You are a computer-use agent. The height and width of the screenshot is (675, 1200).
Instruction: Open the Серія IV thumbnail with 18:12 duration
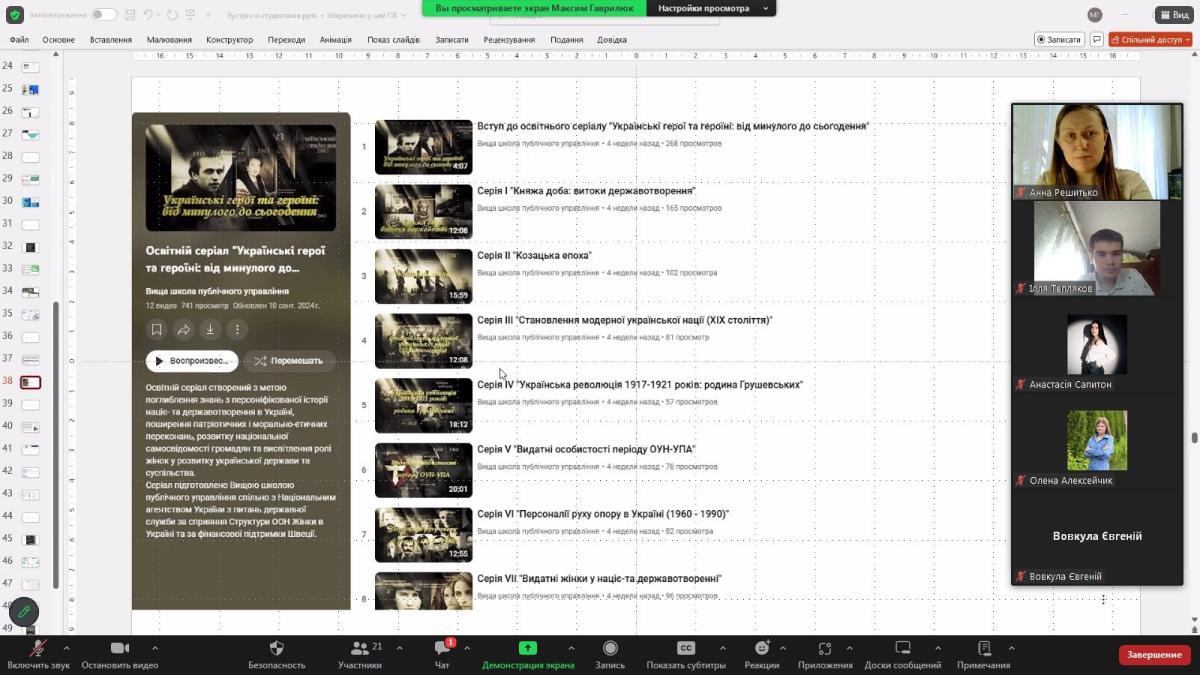423,405
